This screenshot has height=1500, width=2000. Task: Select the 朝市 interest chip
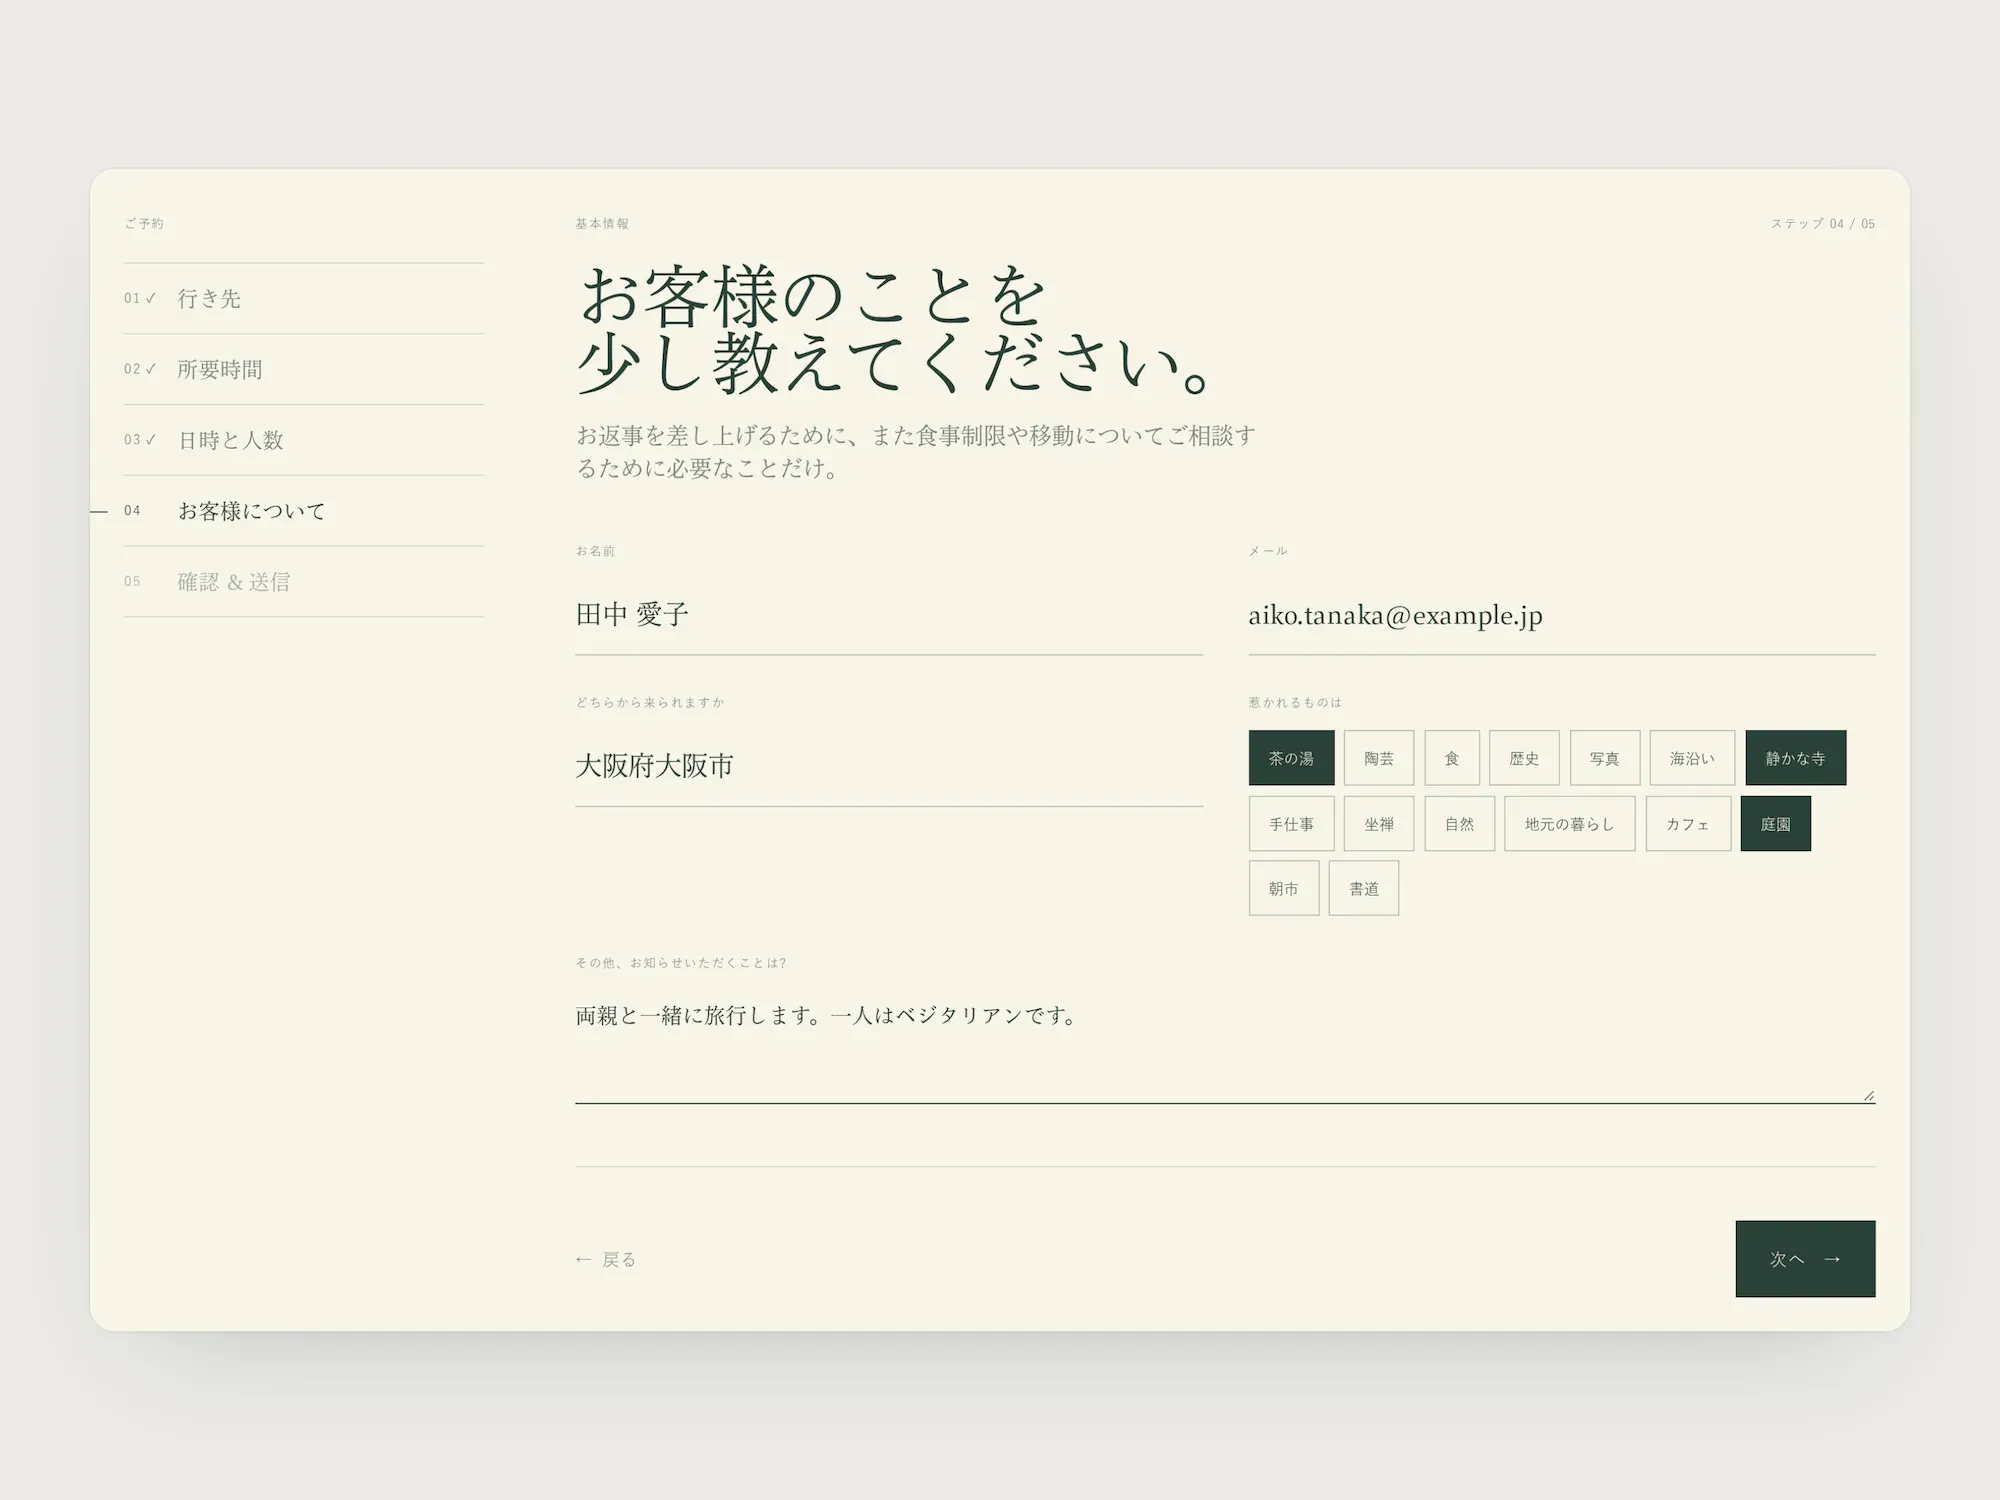click(1284, 888)
